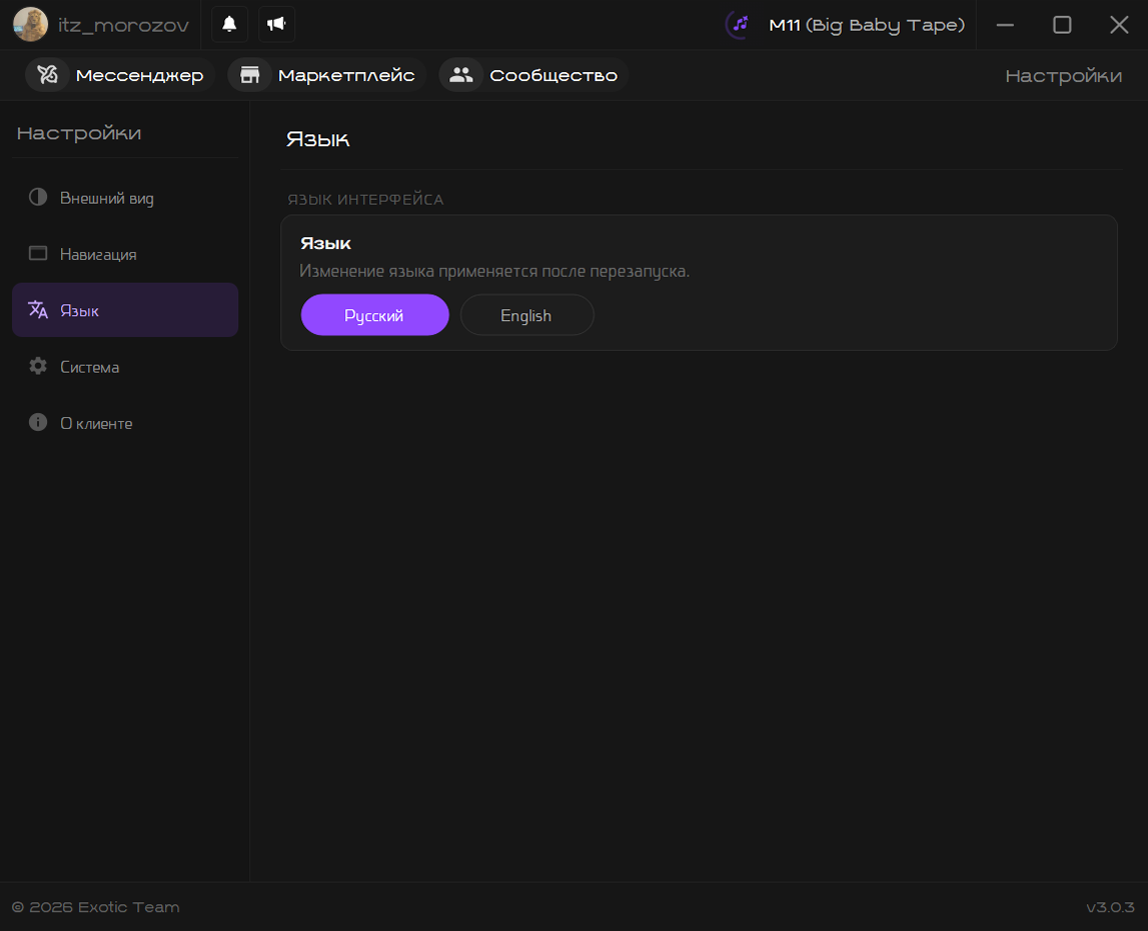Minimize the application window
This screenshot has height=931, width=1148.
pyautogui.click(x=1005, y=25)
